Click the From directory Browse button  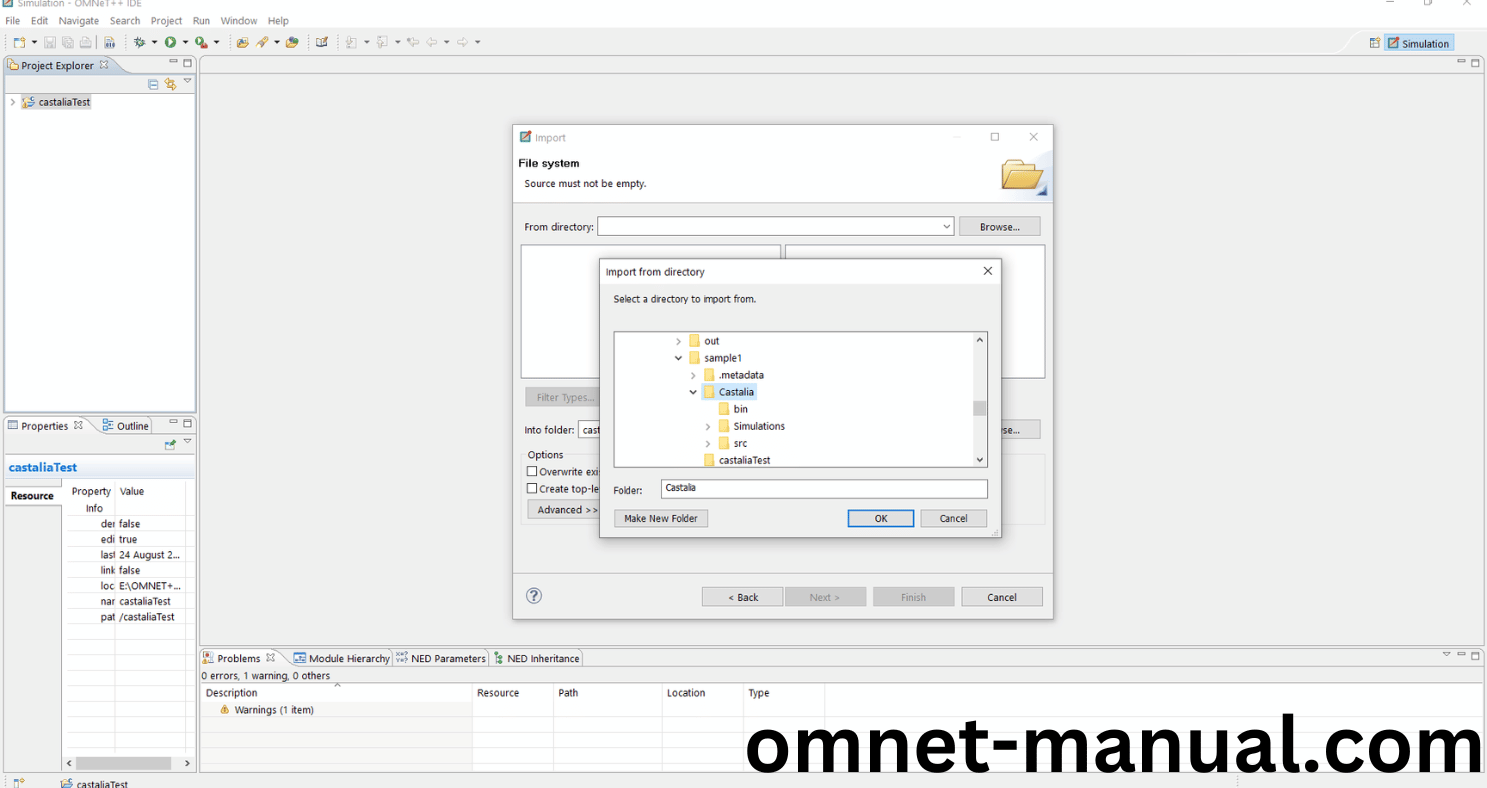[999, 227]
